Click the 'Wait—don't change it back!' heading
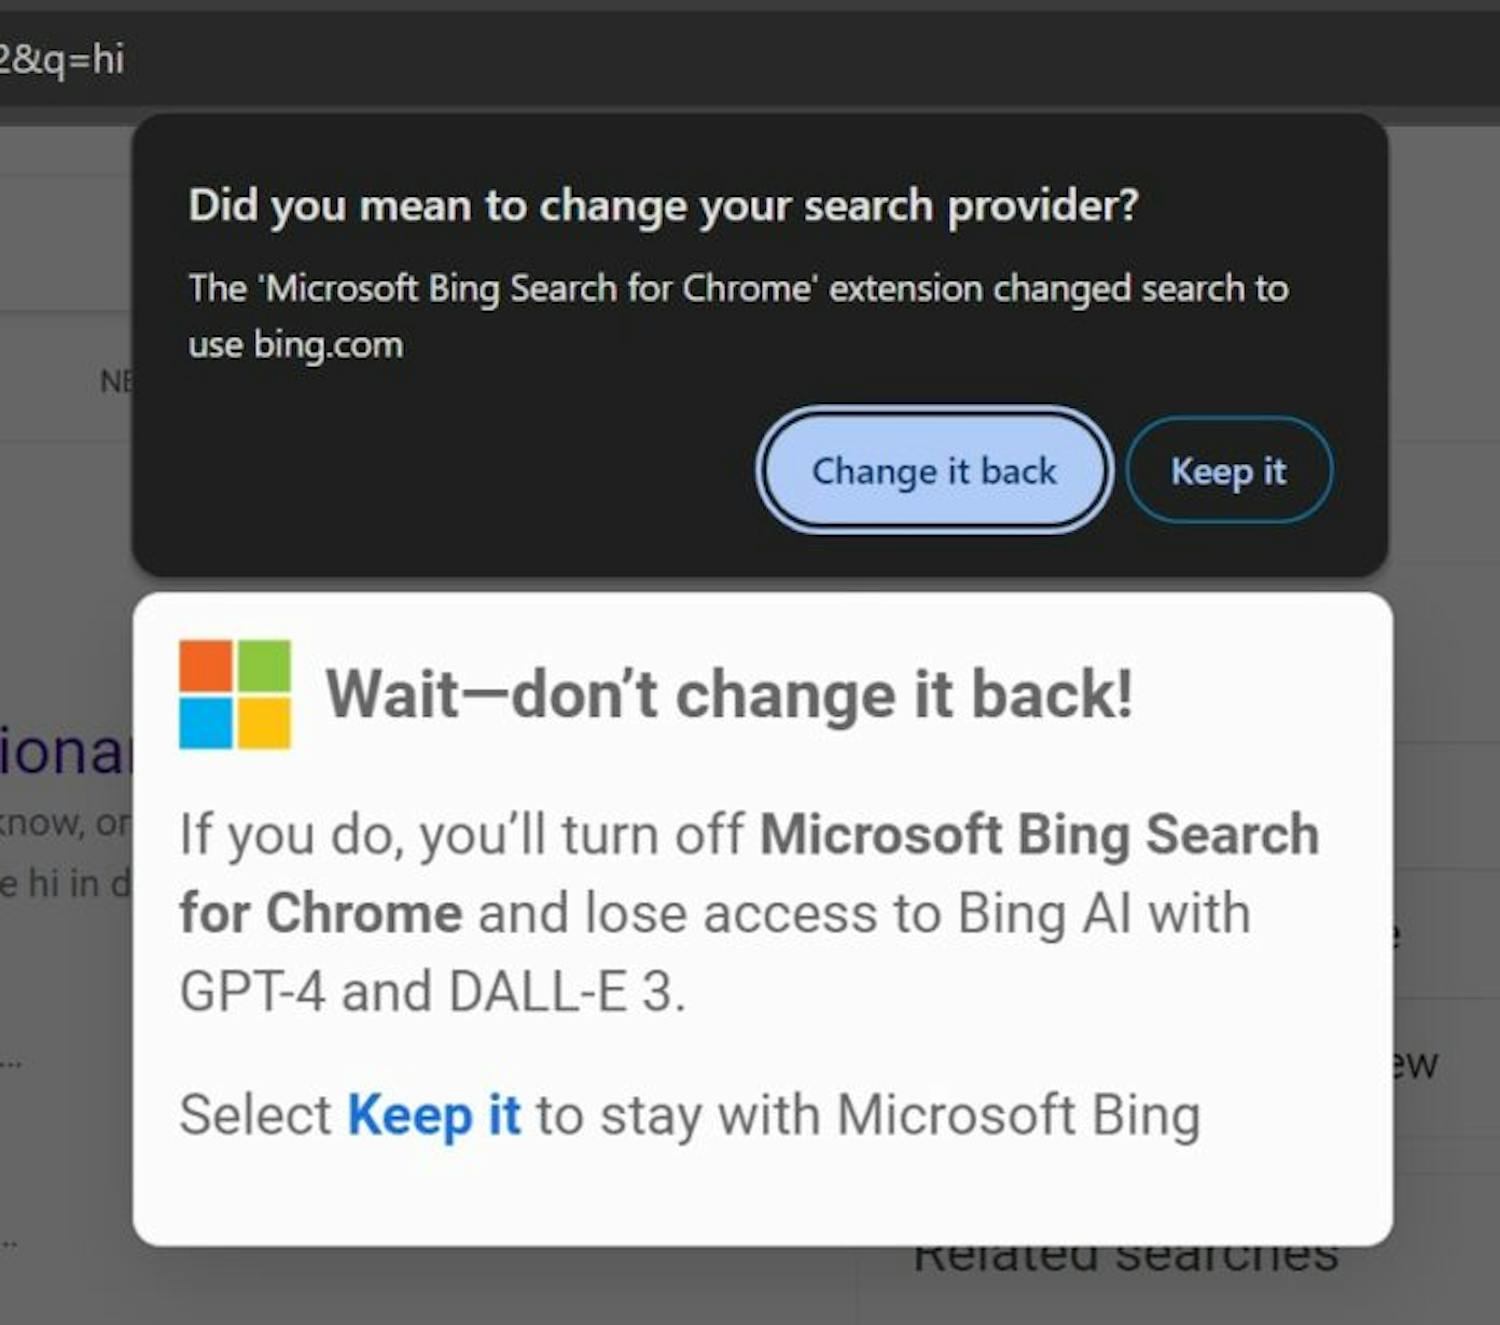The image size is (1500, 1325). coord(733,692)
